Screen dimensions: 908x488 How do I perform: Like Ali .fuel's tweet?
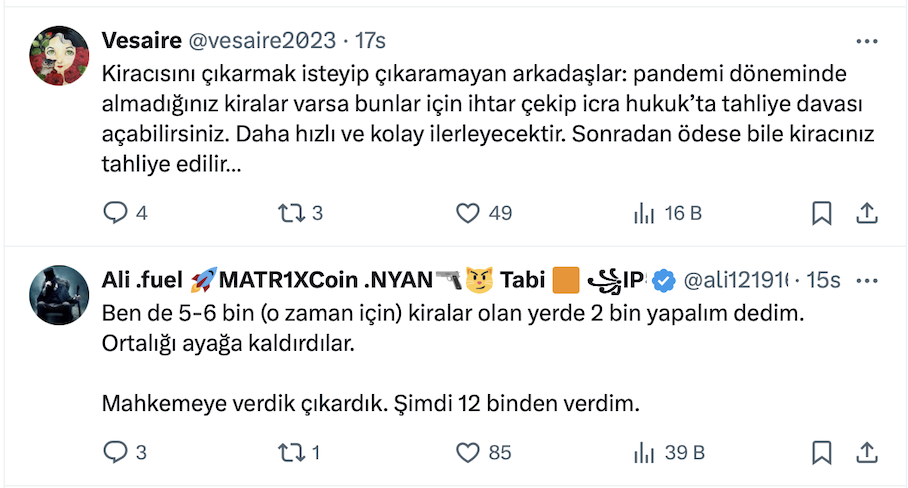click(x=468, y=453)
